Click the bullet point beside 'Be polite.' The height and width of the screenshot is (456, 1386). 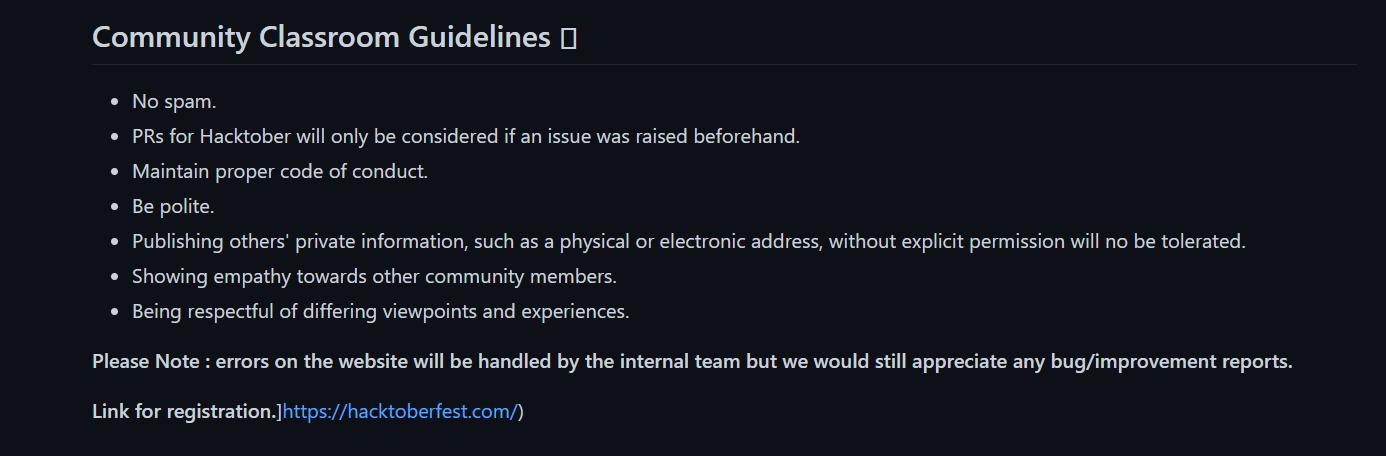click(118, 207)
